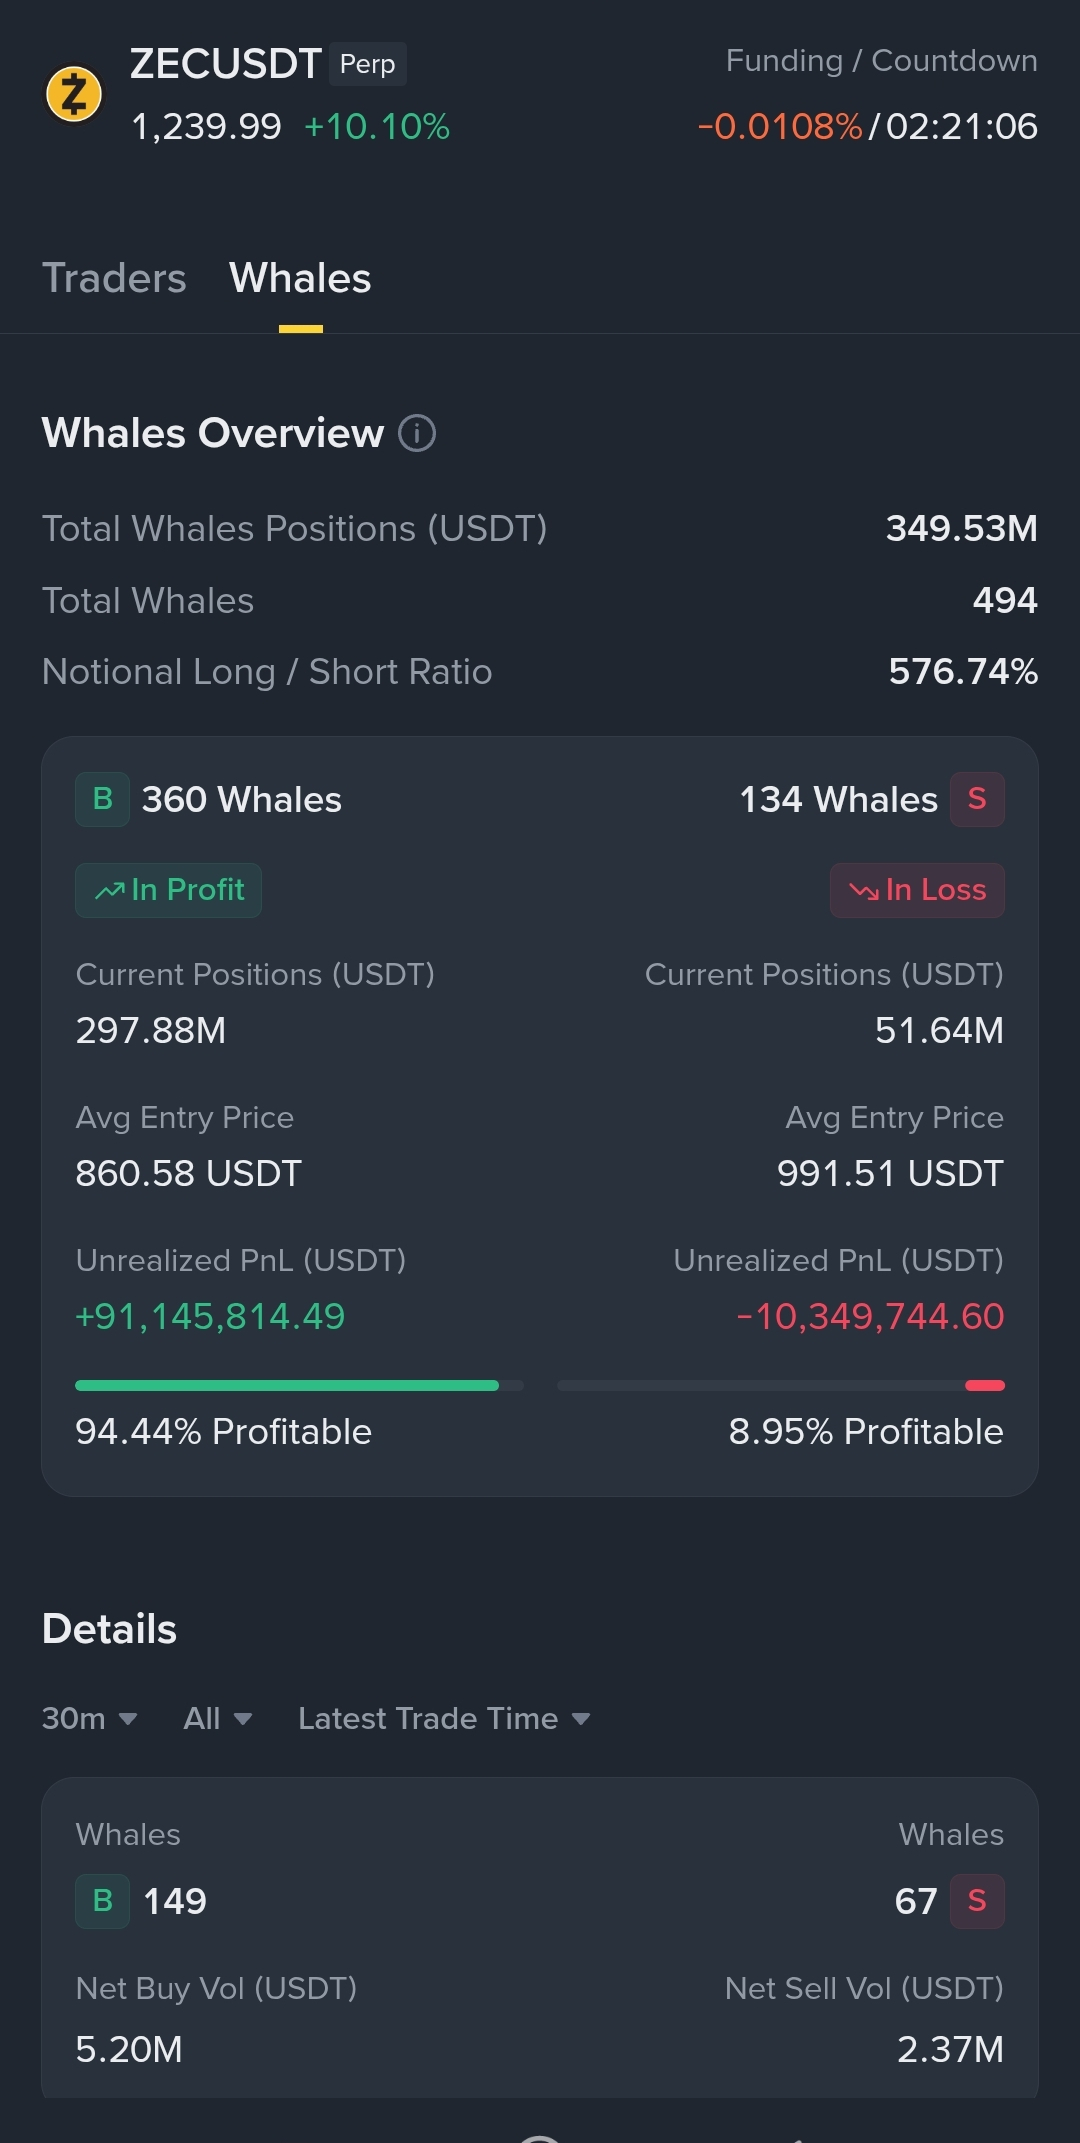
Task: Switch to the Traders tab
Action: tap(114, 278)
